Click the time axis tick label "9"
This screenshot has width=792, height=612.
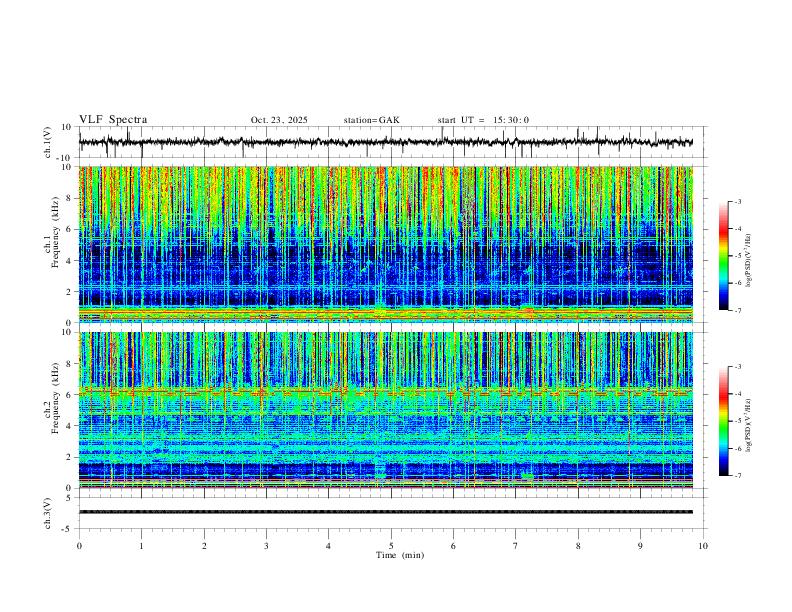(x=640, y=546)
